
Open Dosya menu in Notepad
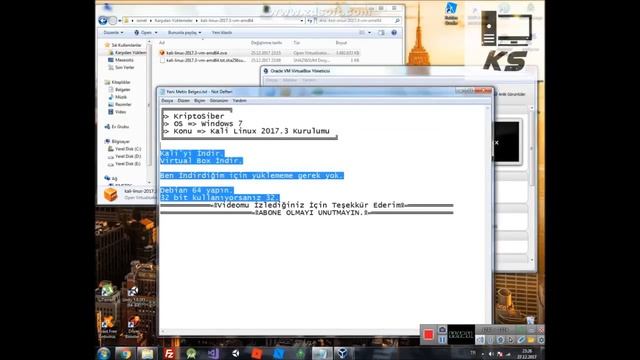point(167,100)
